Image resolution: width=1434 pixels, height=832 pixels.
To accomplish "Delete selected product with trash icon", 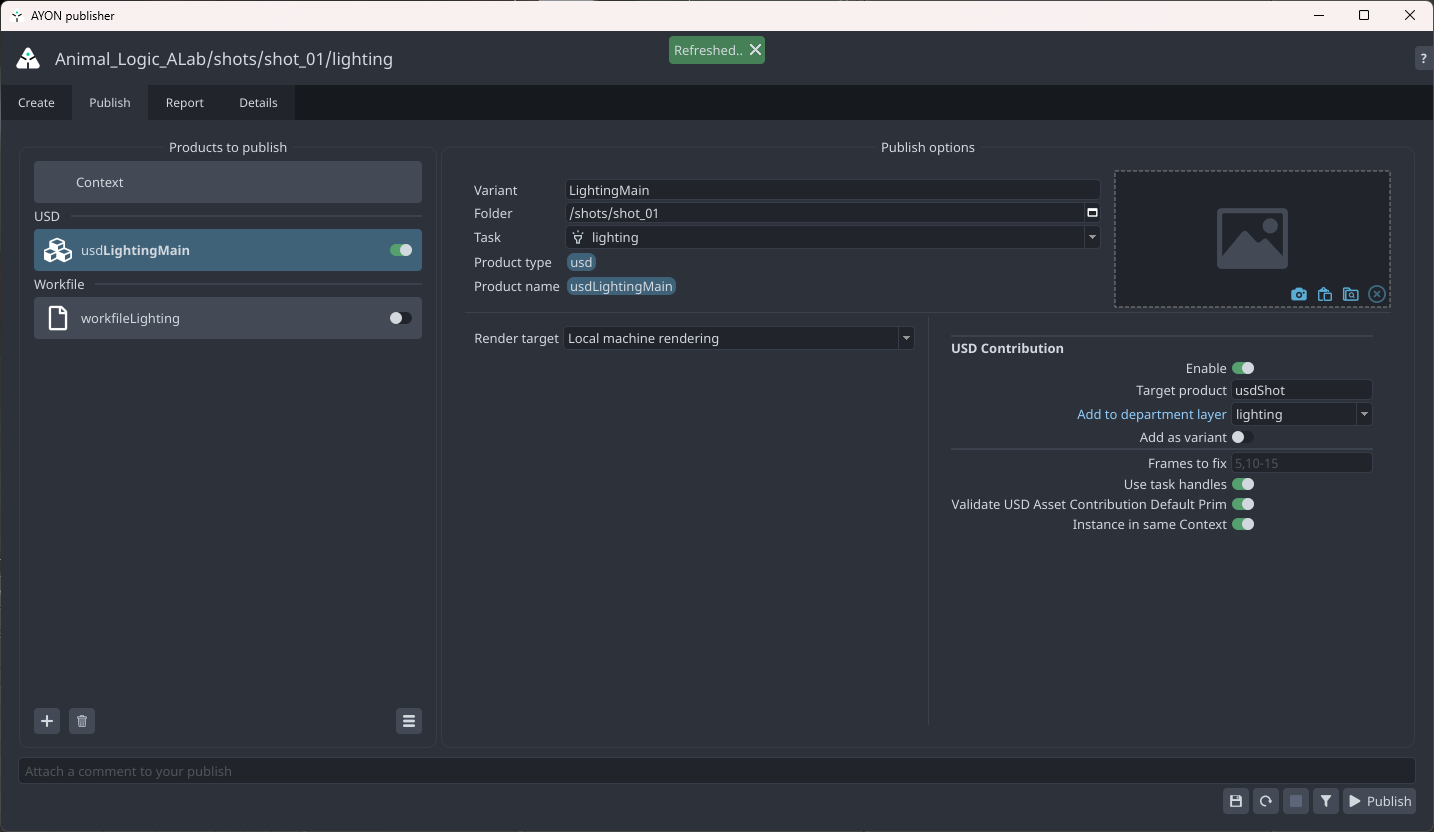I will (x=82, y=721).
